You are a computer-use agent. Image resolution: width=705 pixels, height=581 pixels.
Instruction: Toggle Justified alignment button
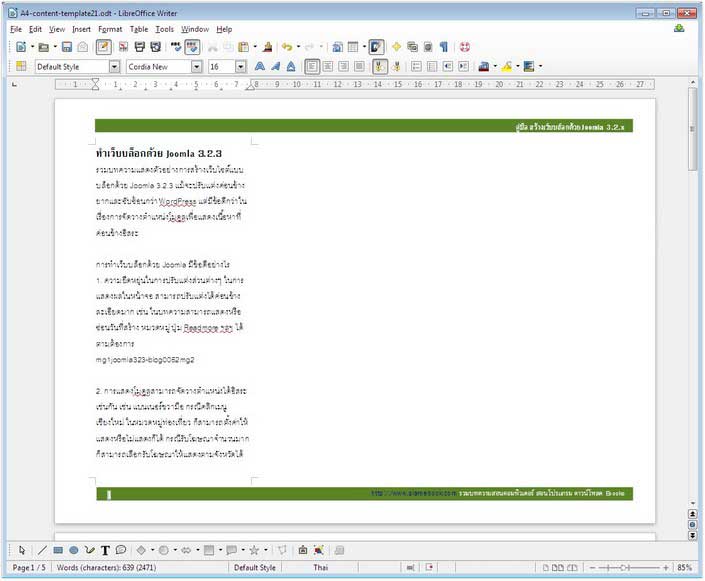pos(360,67)
